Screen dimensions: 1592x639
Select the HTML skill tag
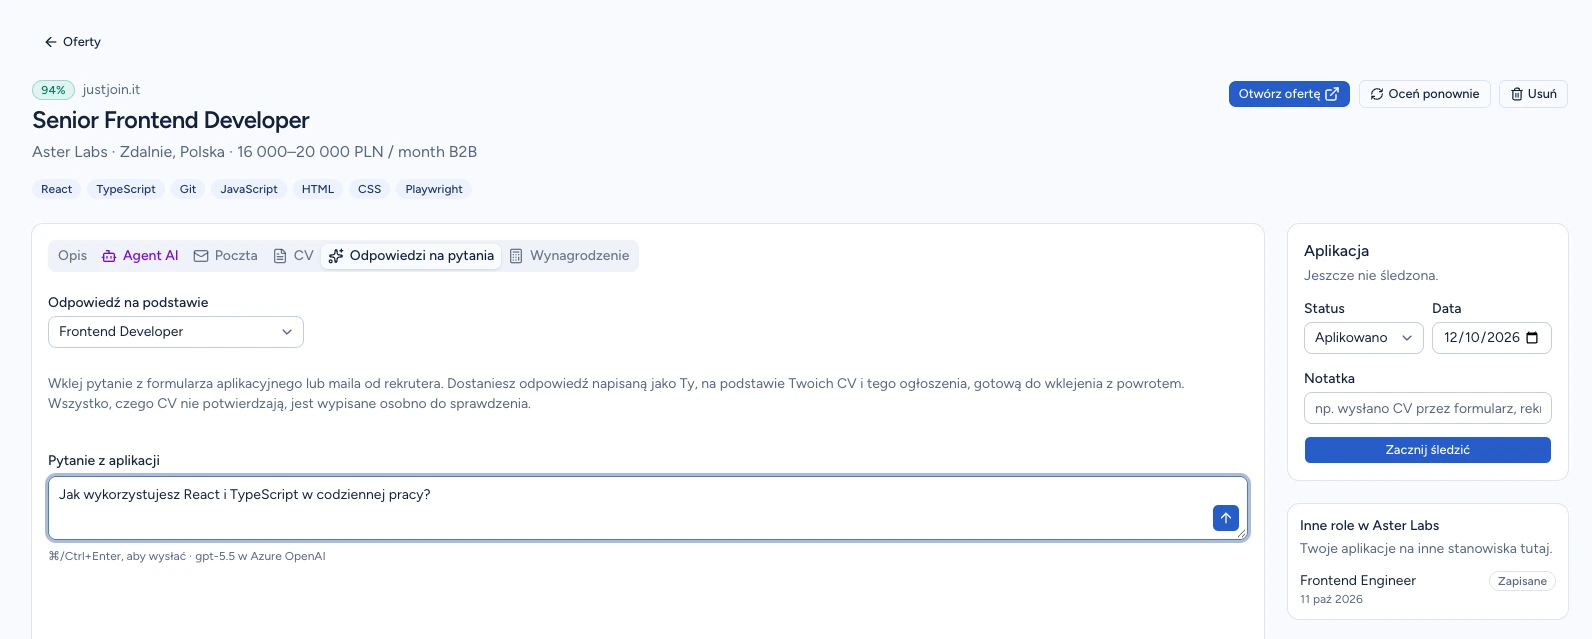[318, 189]
